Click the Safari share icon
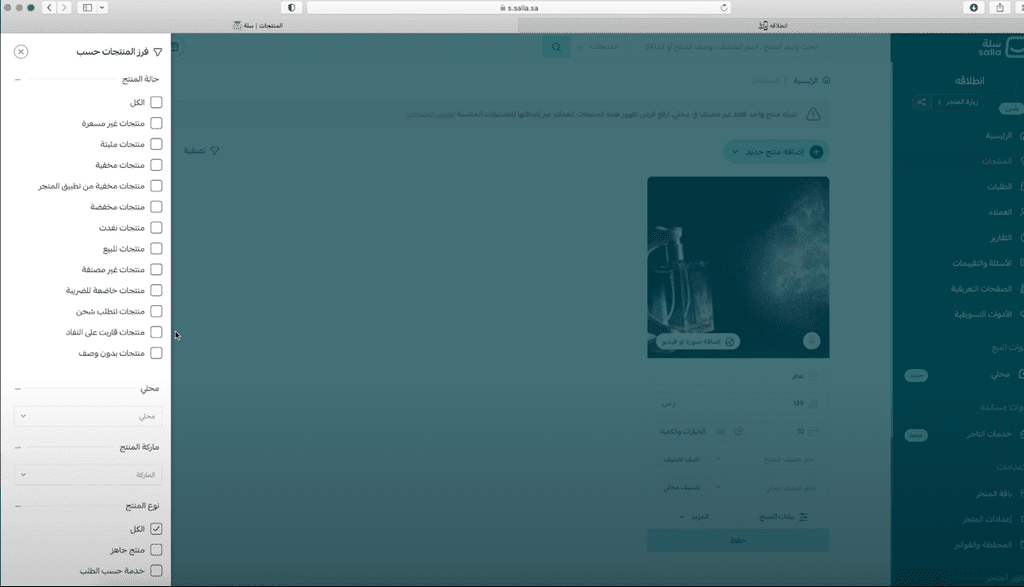Screen dimensions: 1024x587 pyautogui.click(x=1000, y=8)
